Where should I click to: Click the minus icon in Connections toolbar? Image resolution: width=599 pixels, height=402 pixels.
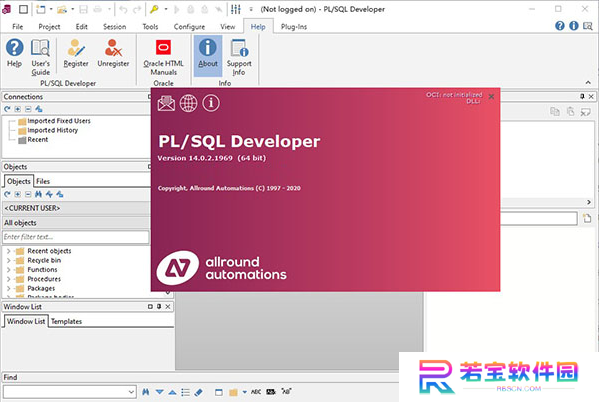(x=28, y=109)
